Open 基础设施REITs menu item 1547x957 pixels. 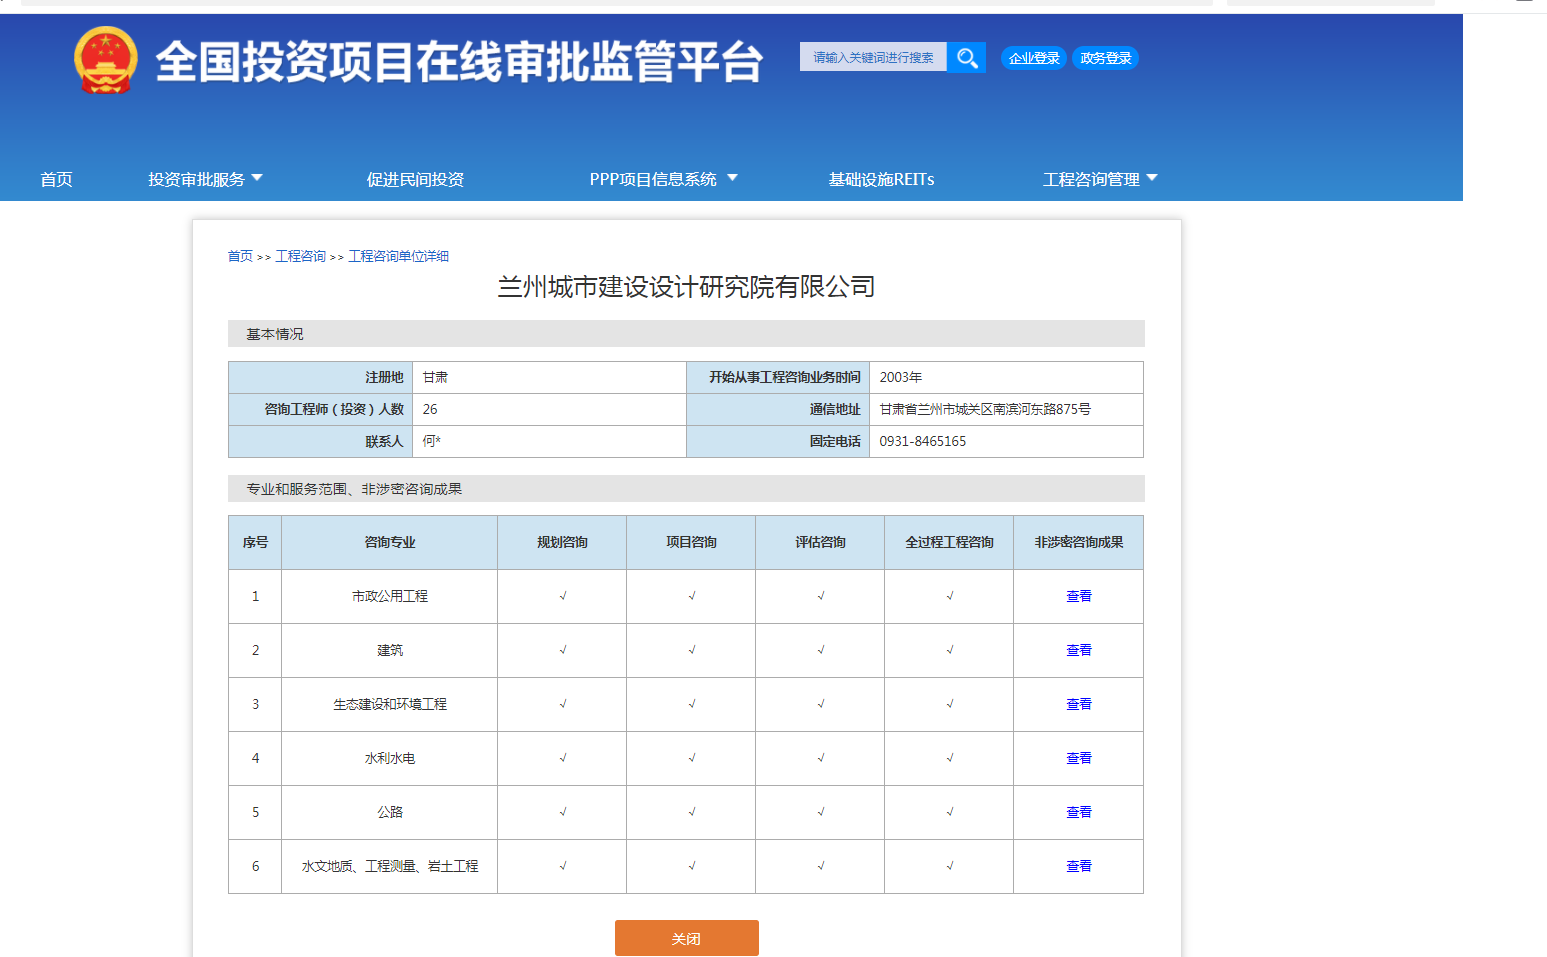pos(881,179)
